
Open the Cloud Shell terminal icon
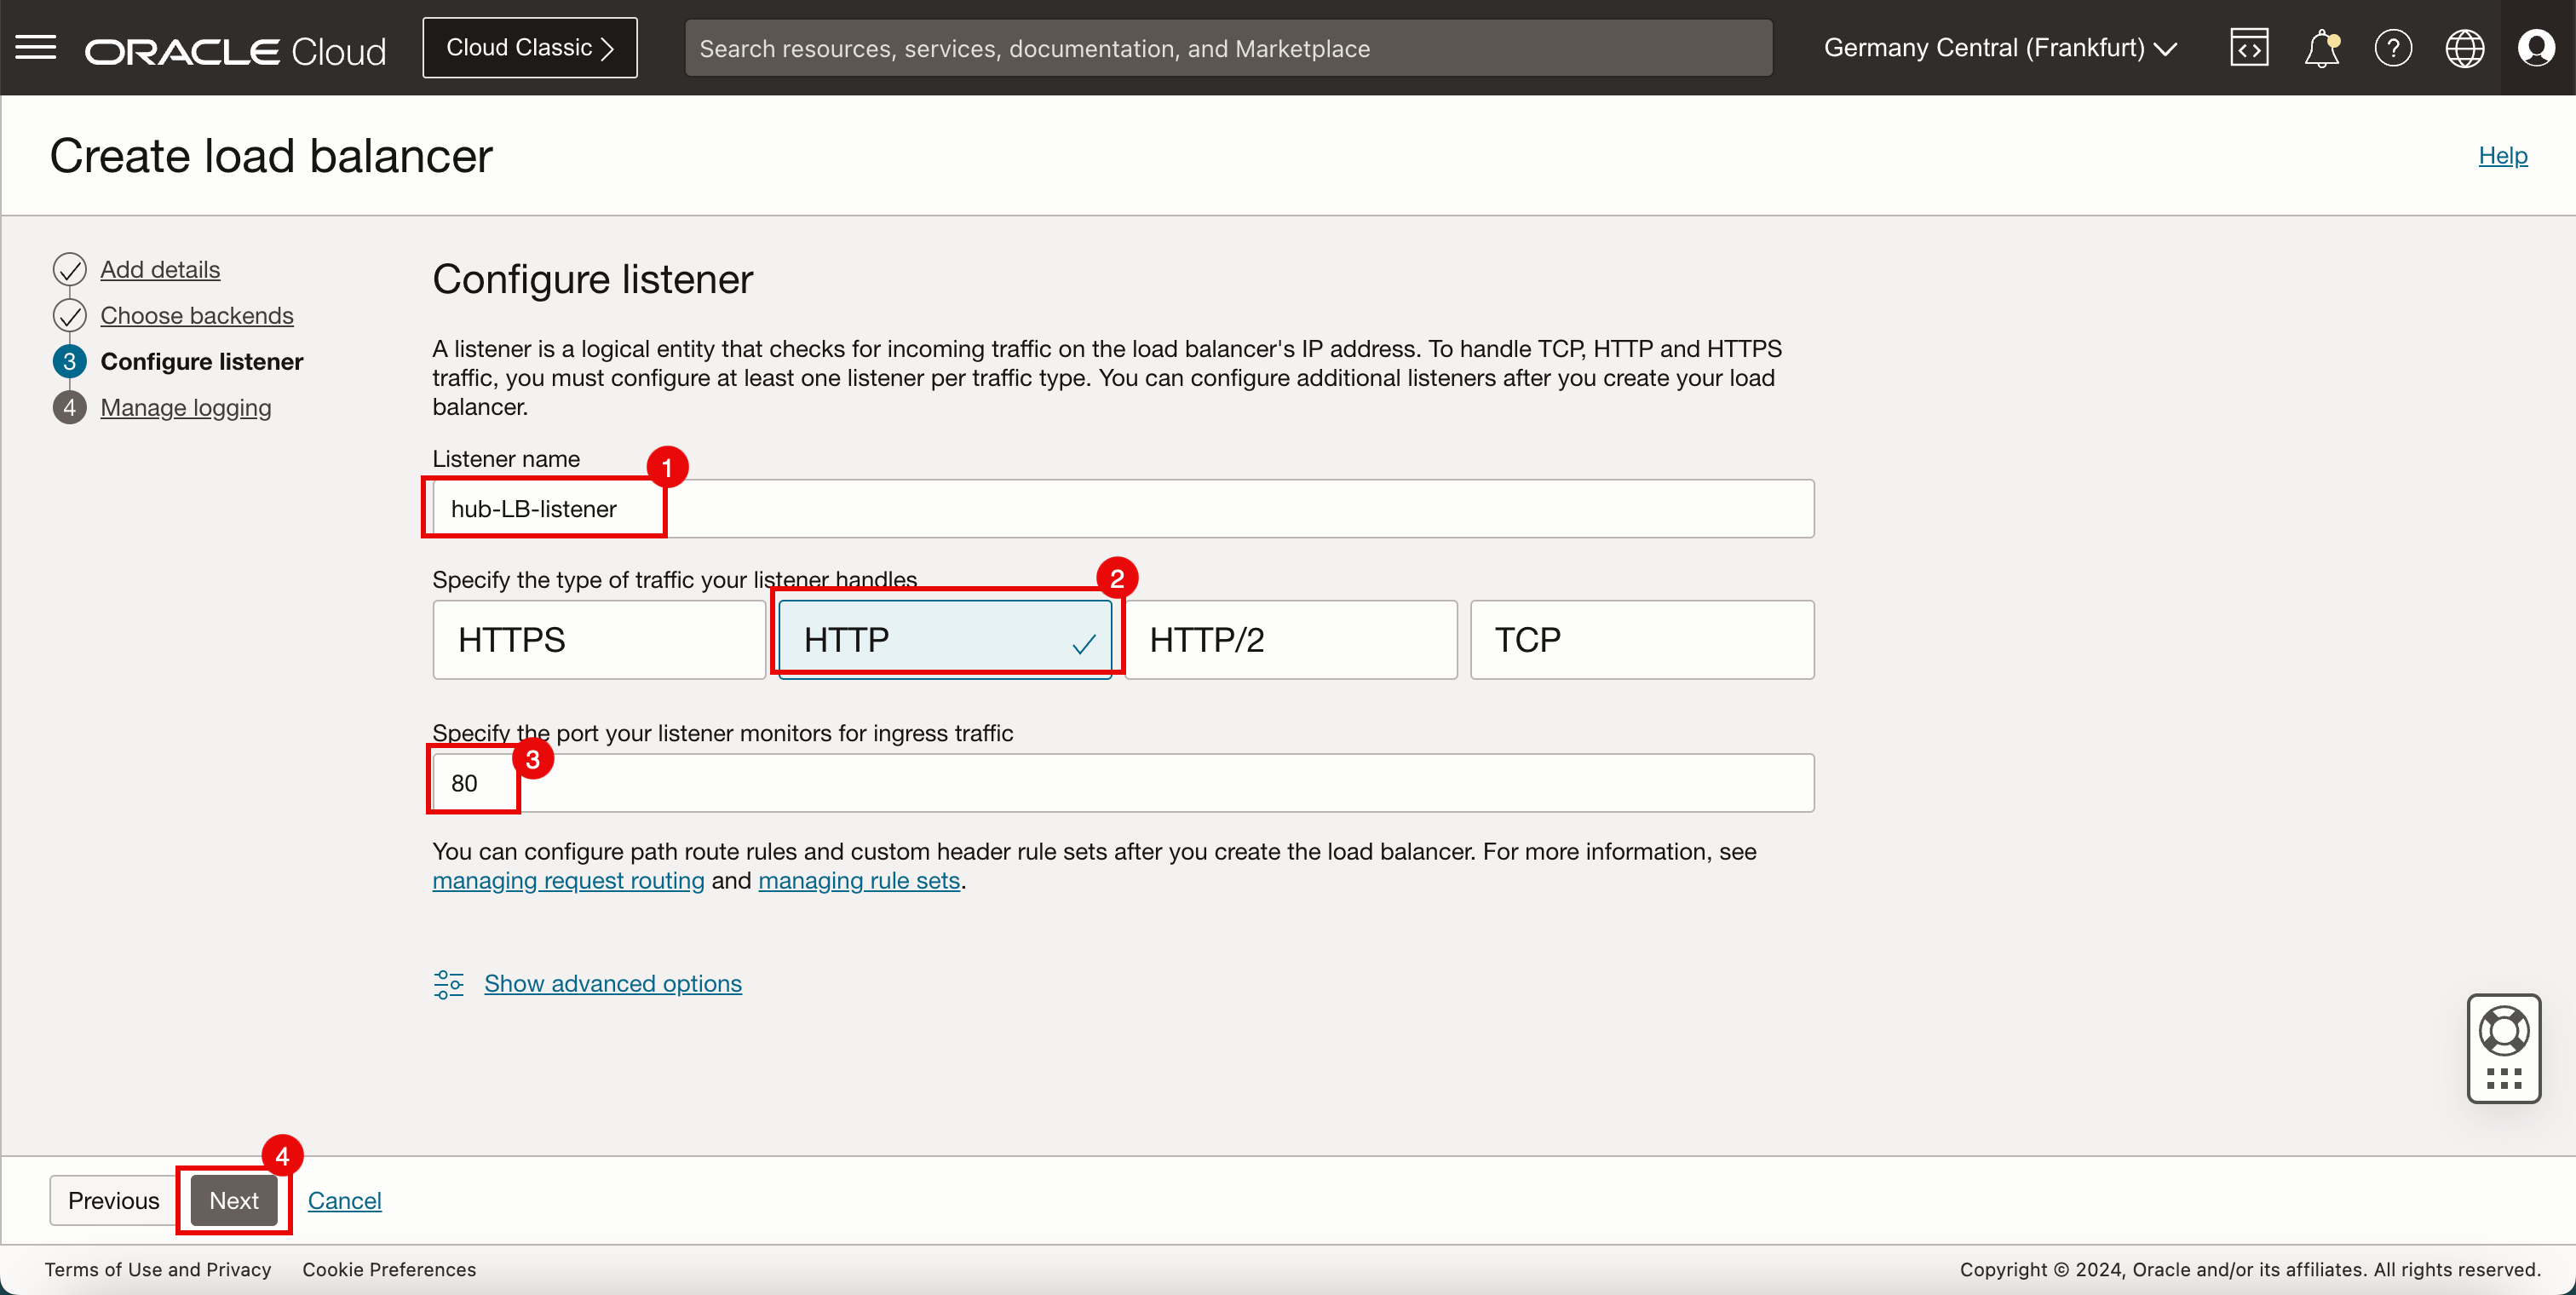point(2249,48)
